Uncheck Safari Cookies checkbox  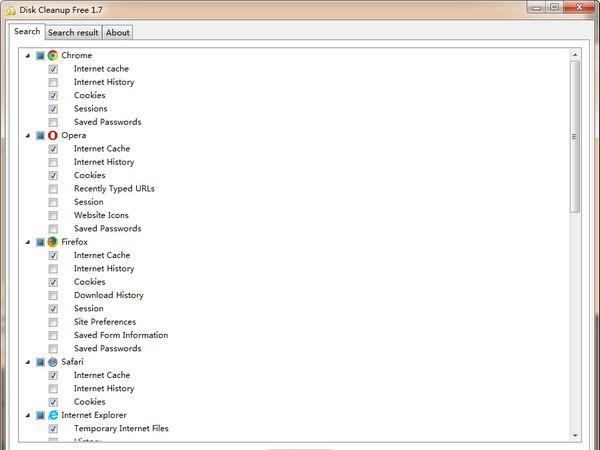click(53, 402)
